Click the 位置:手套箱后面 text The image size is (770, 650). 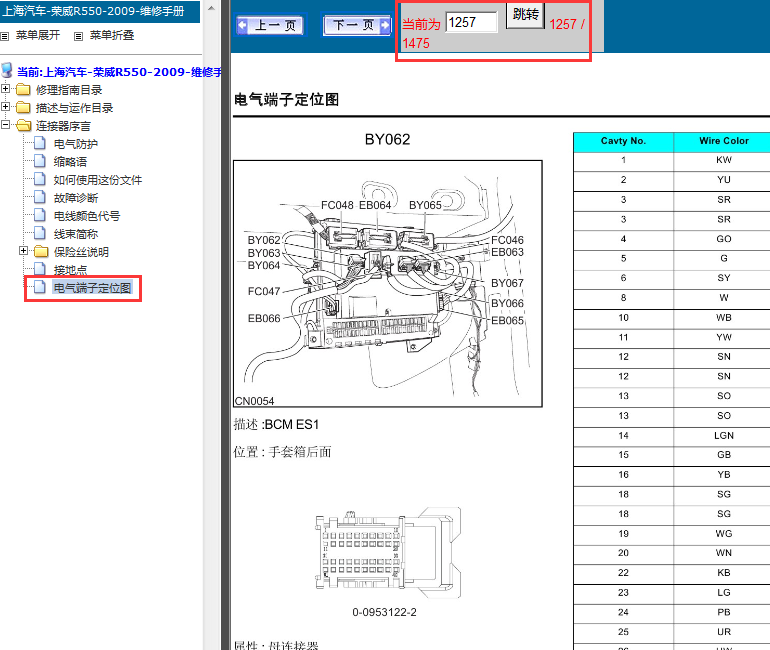point(282,452)
